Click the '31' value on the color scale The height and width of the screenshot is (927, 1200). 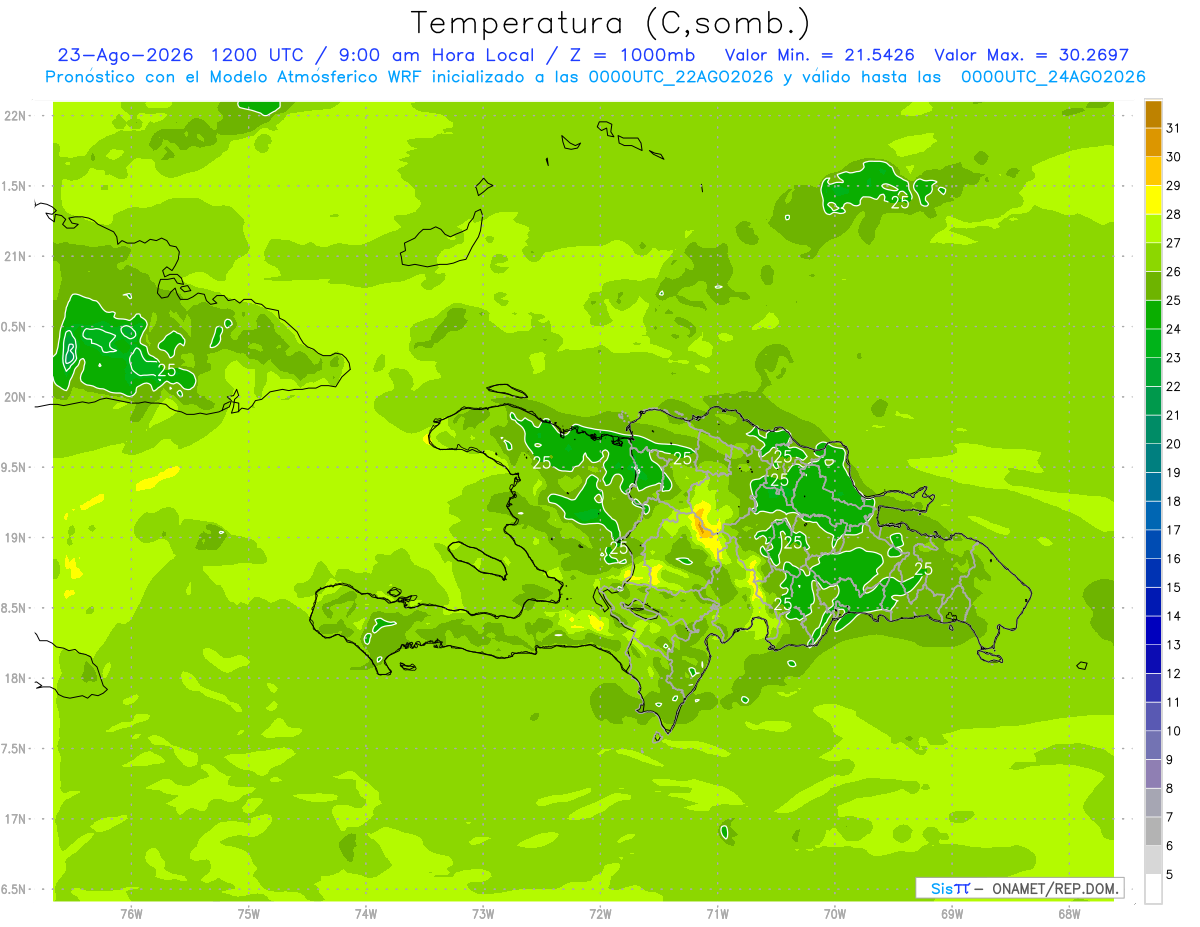click(x=1173, y=128)
